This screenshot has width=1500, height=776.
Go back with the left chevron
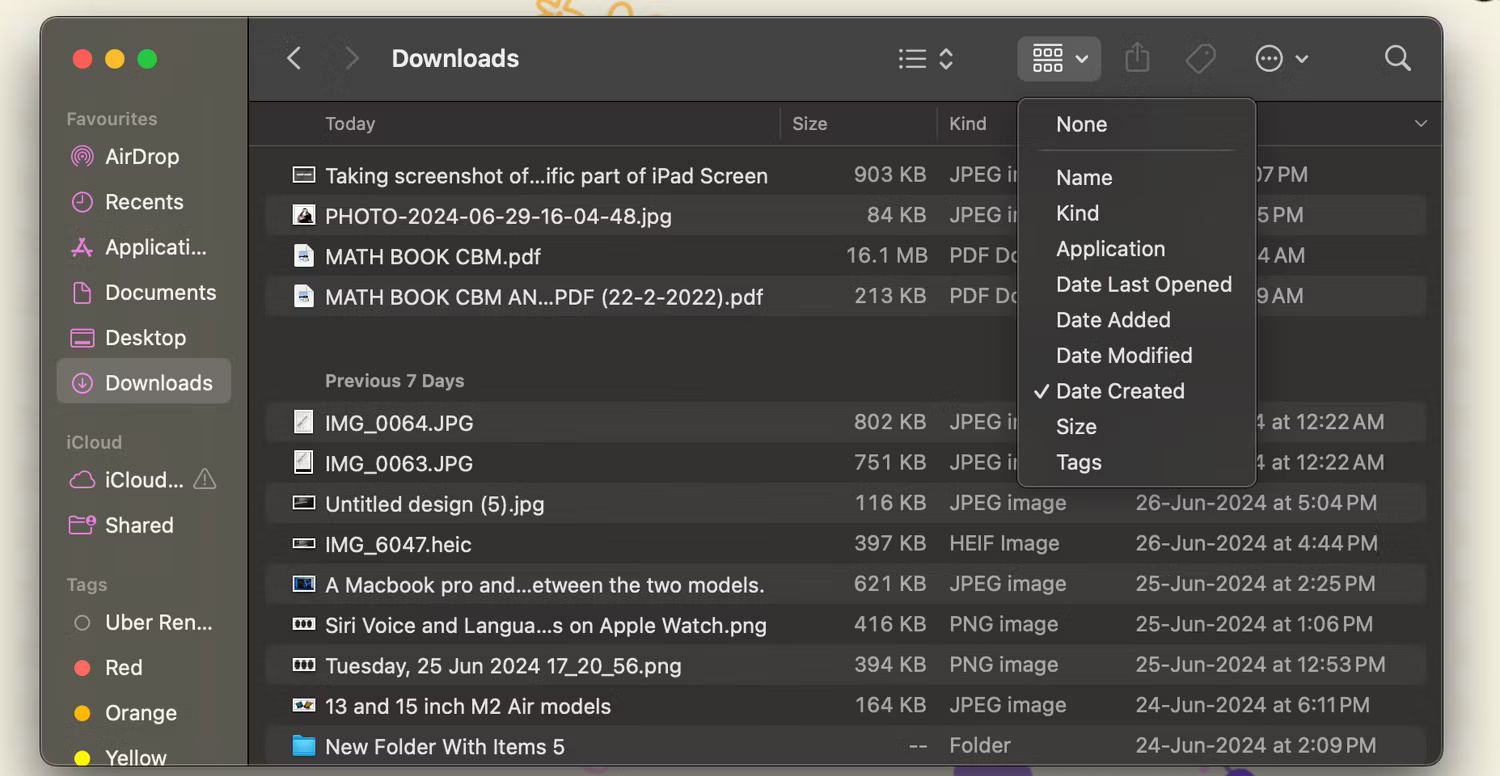click(x=294, y=59)
